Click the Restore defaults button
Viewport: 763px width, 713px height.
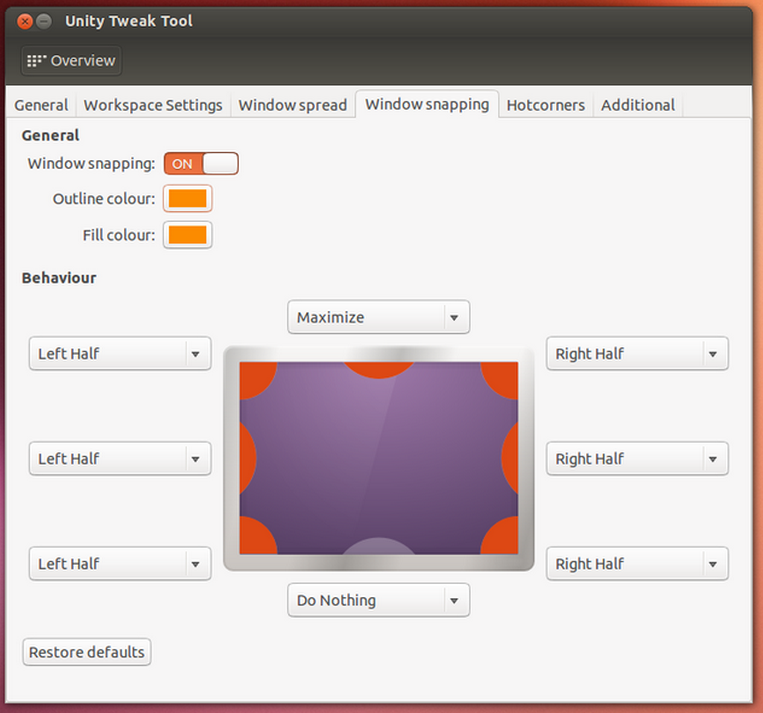[x=87, y=652]
